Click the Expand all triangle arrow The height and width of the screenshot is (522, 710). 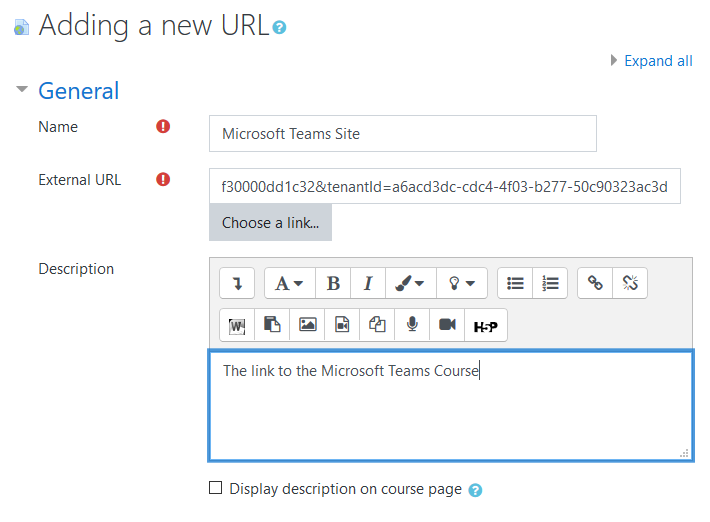[614, 60]
